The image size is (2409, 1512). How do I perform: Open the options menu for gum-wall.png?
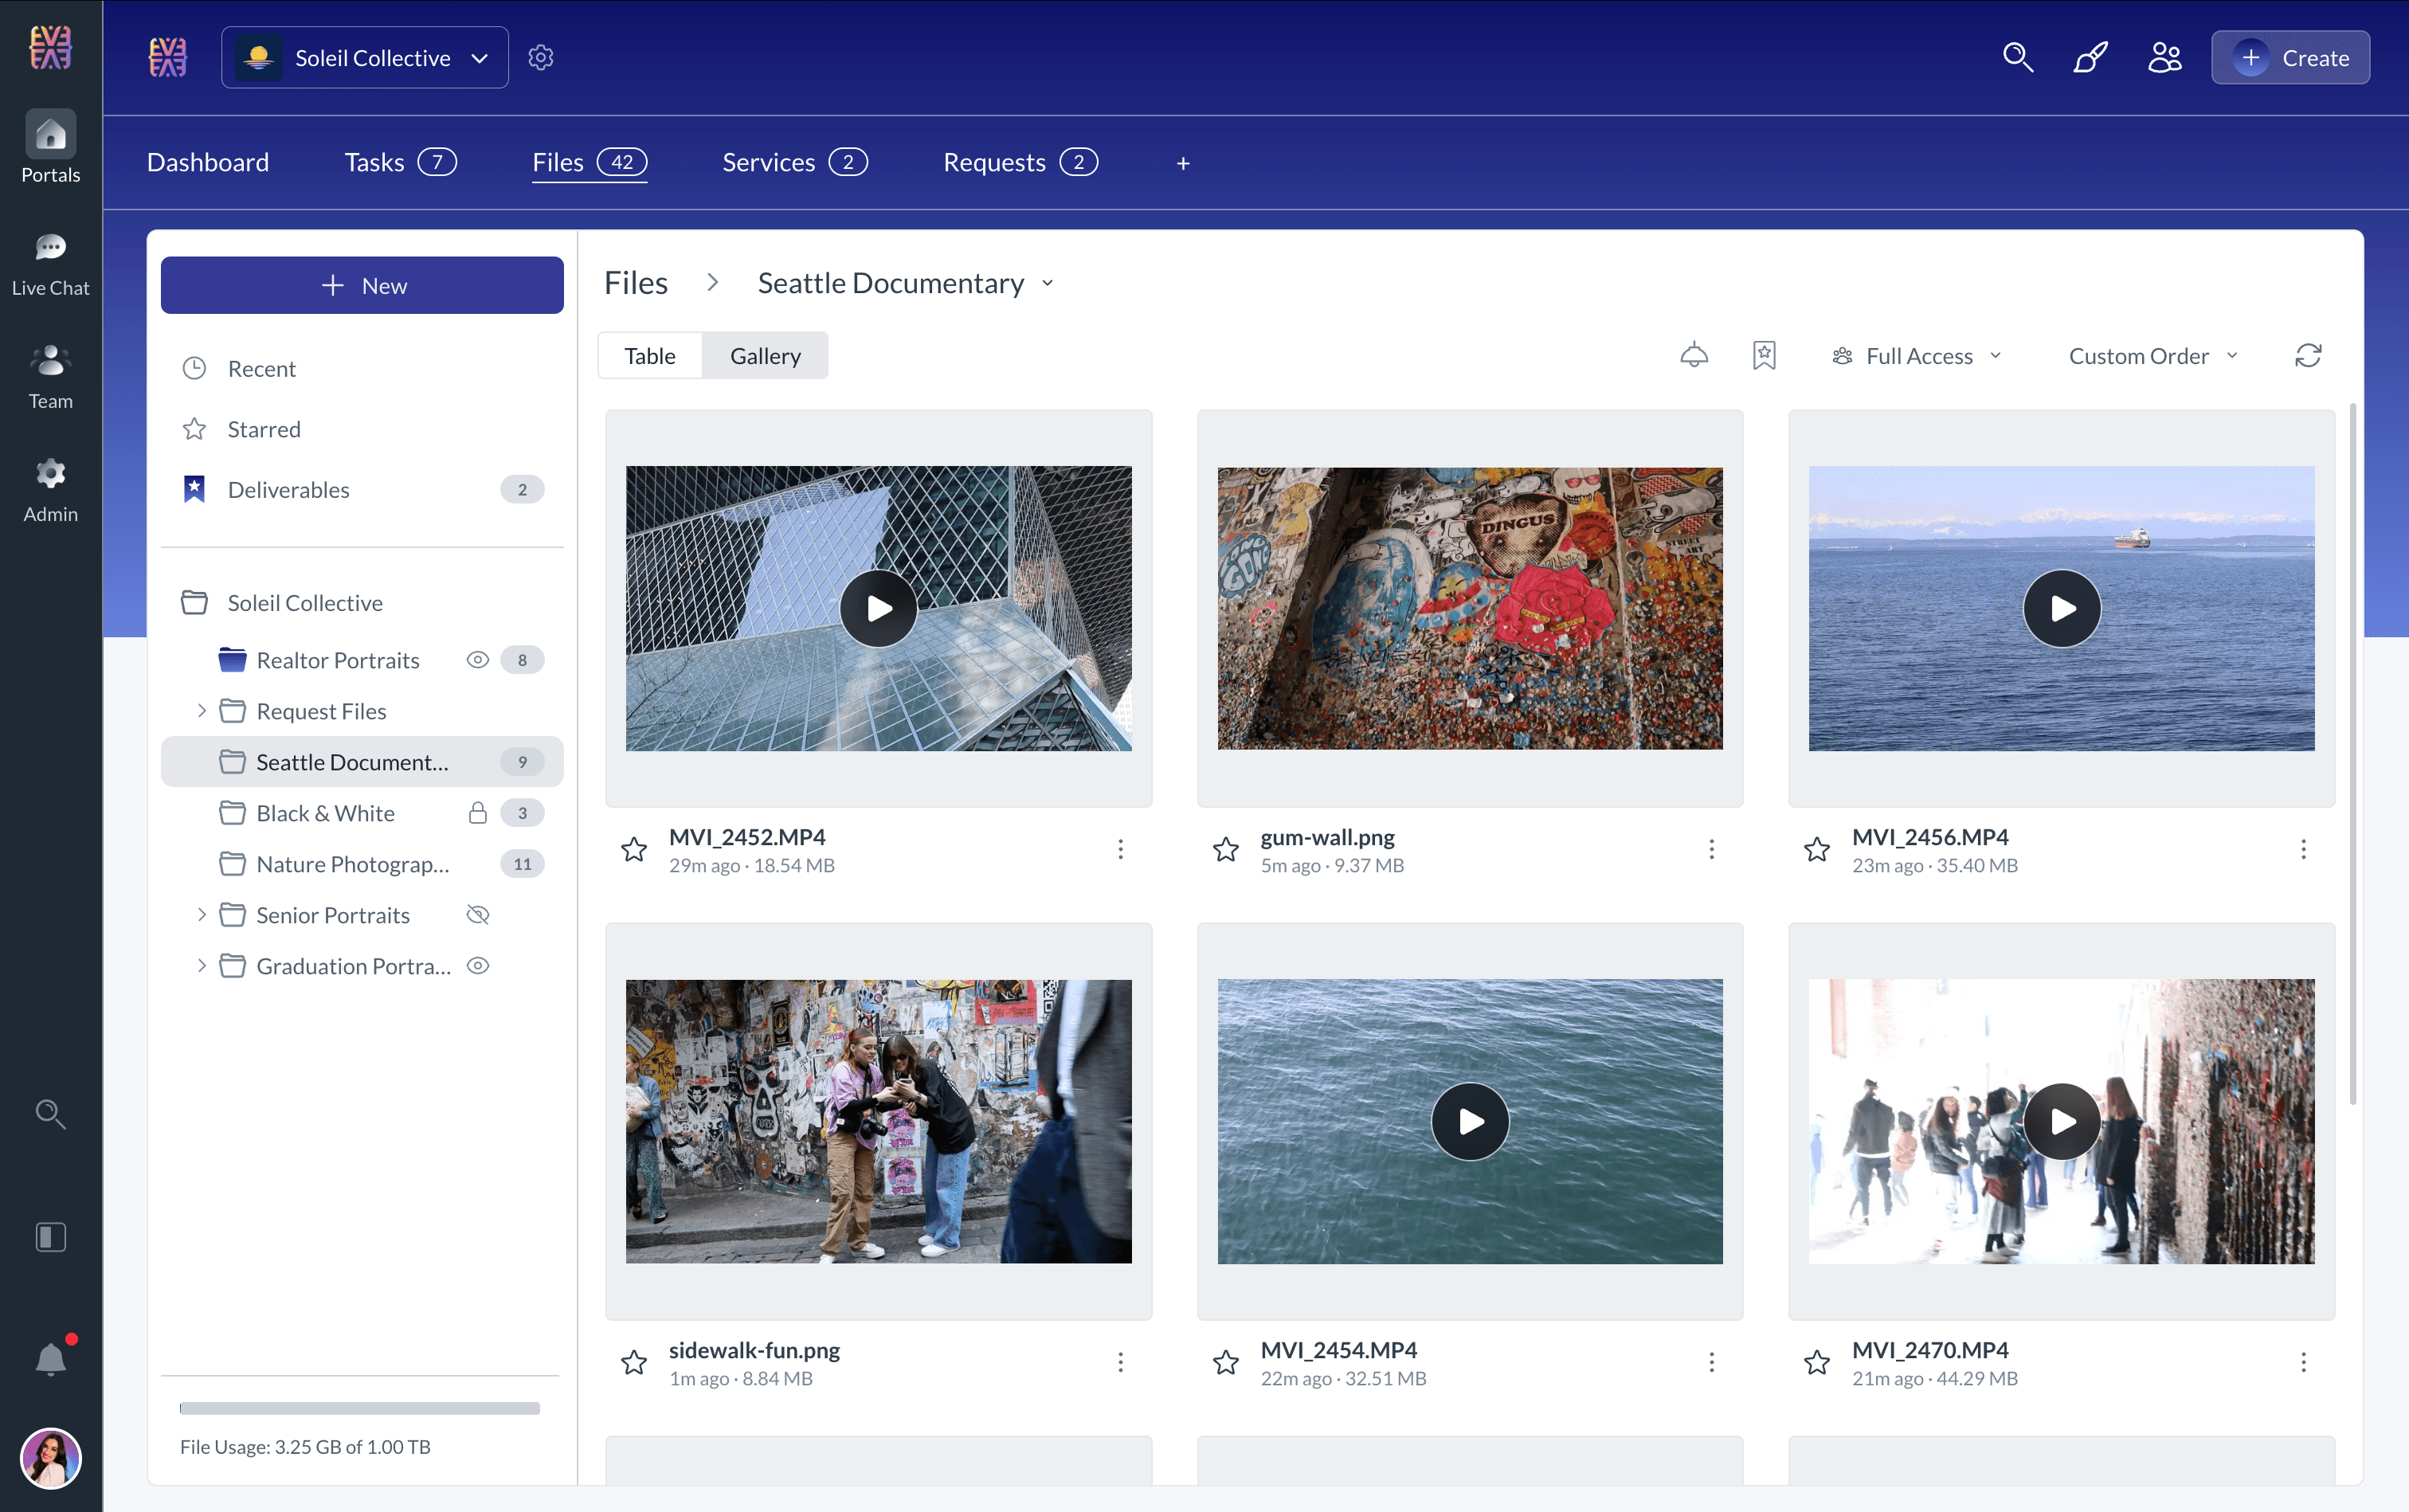1711,849
